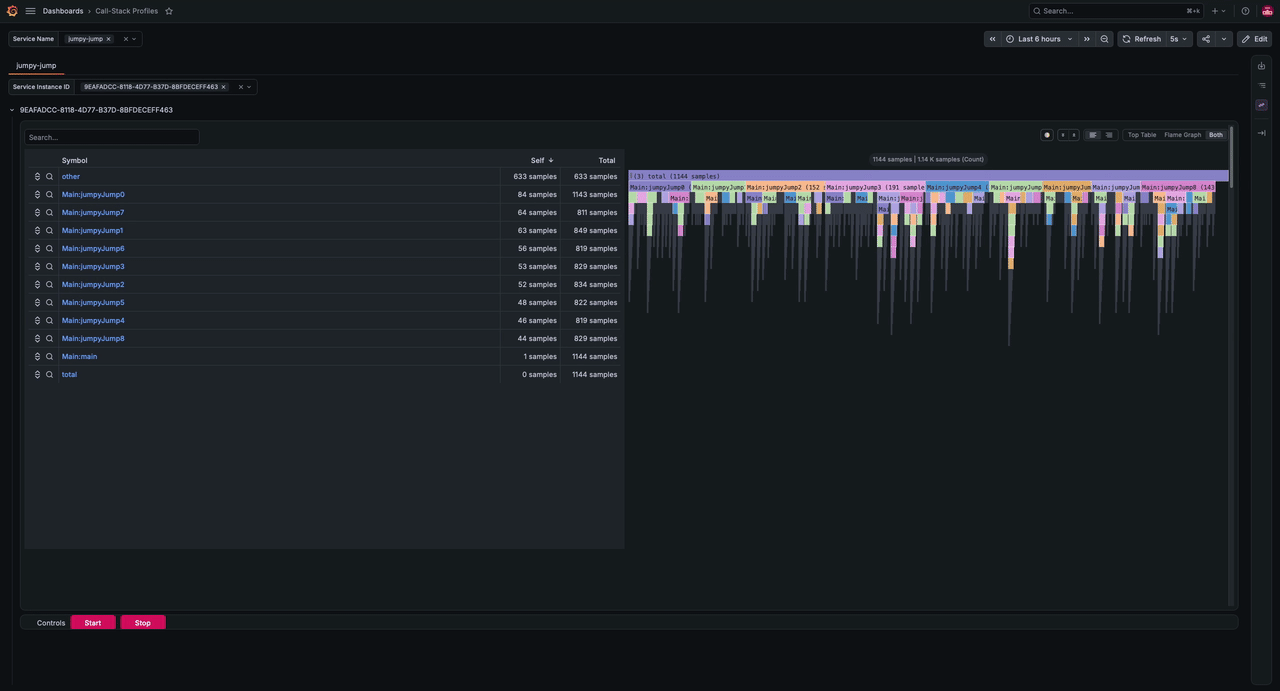Remove the service instance ID chip
This screenshot has height=691, width=1280.
click(x=223, y=87)
